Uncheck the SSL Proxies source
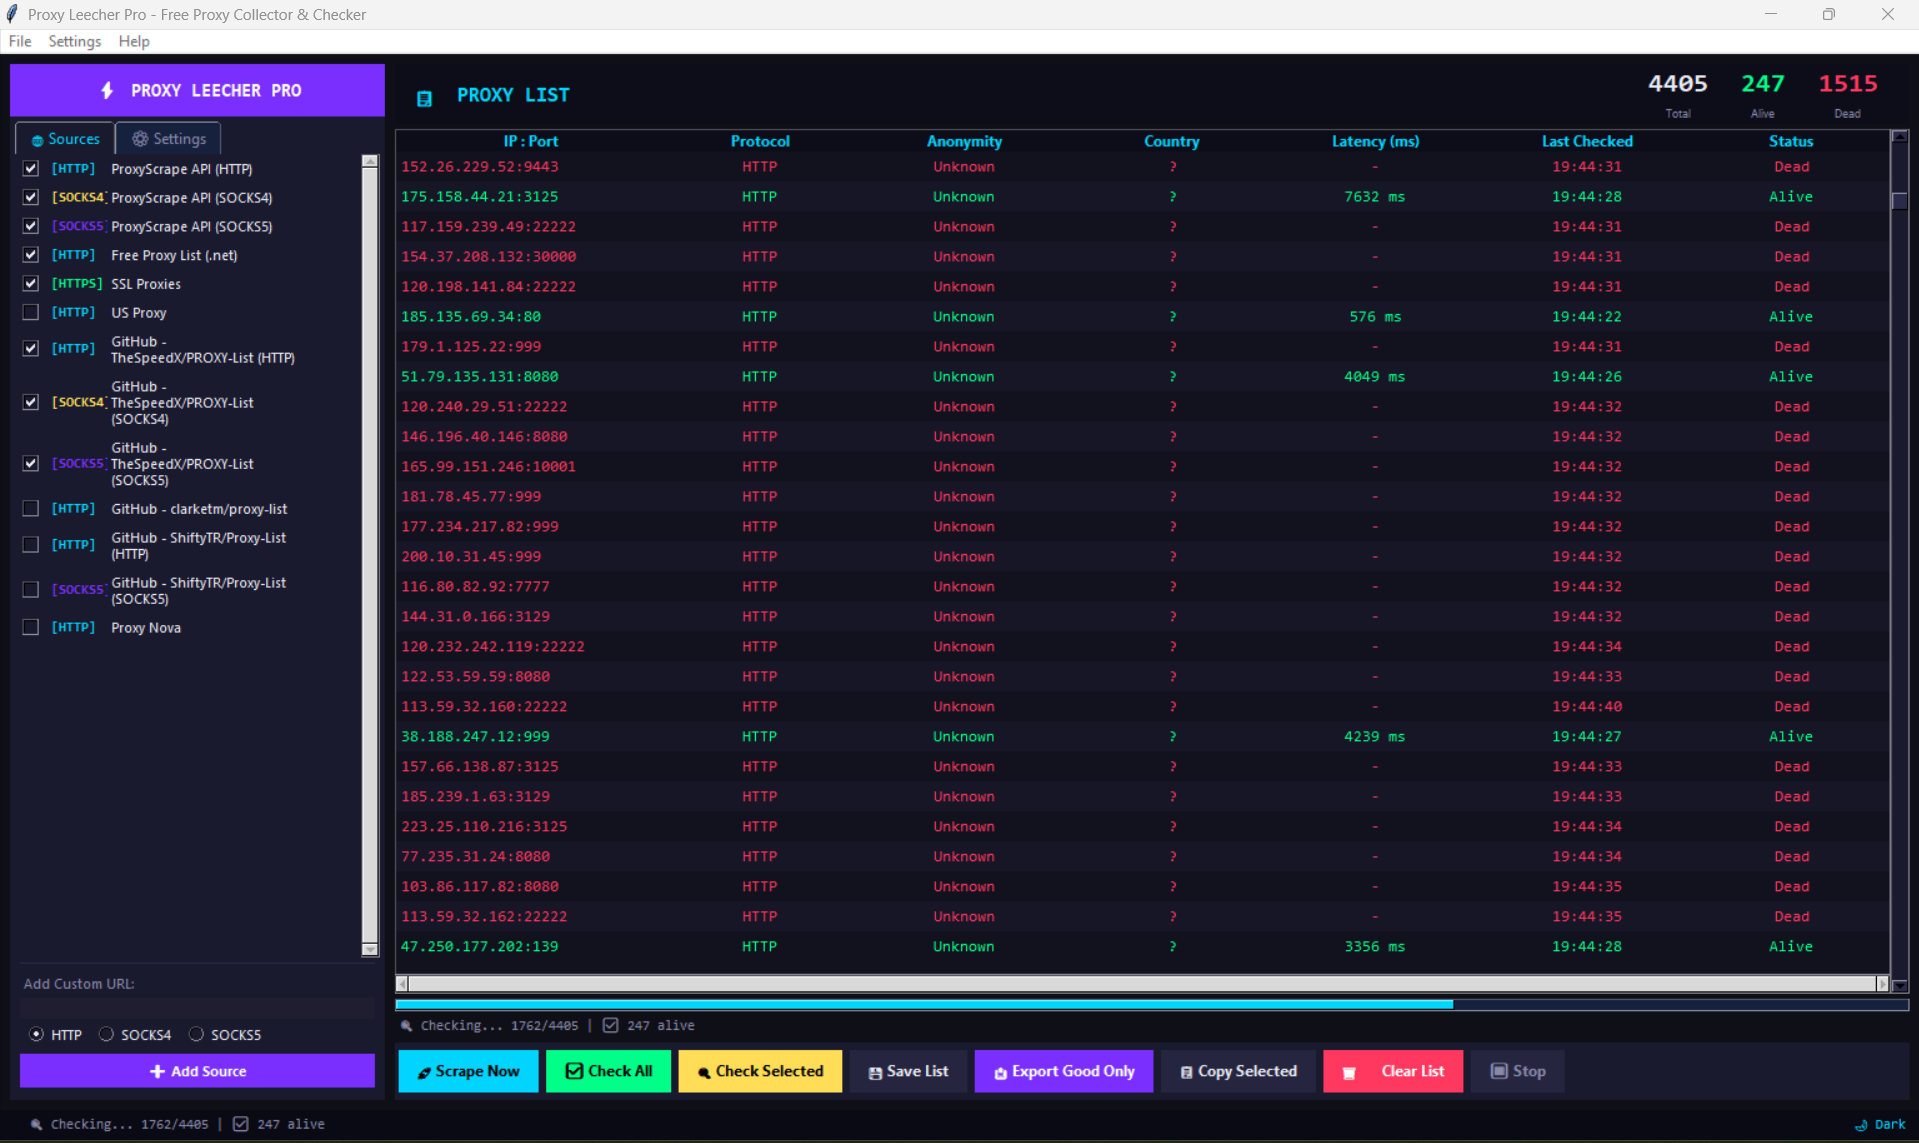The width and height of the screenshot is (1919, 1143). coord(30,283)
